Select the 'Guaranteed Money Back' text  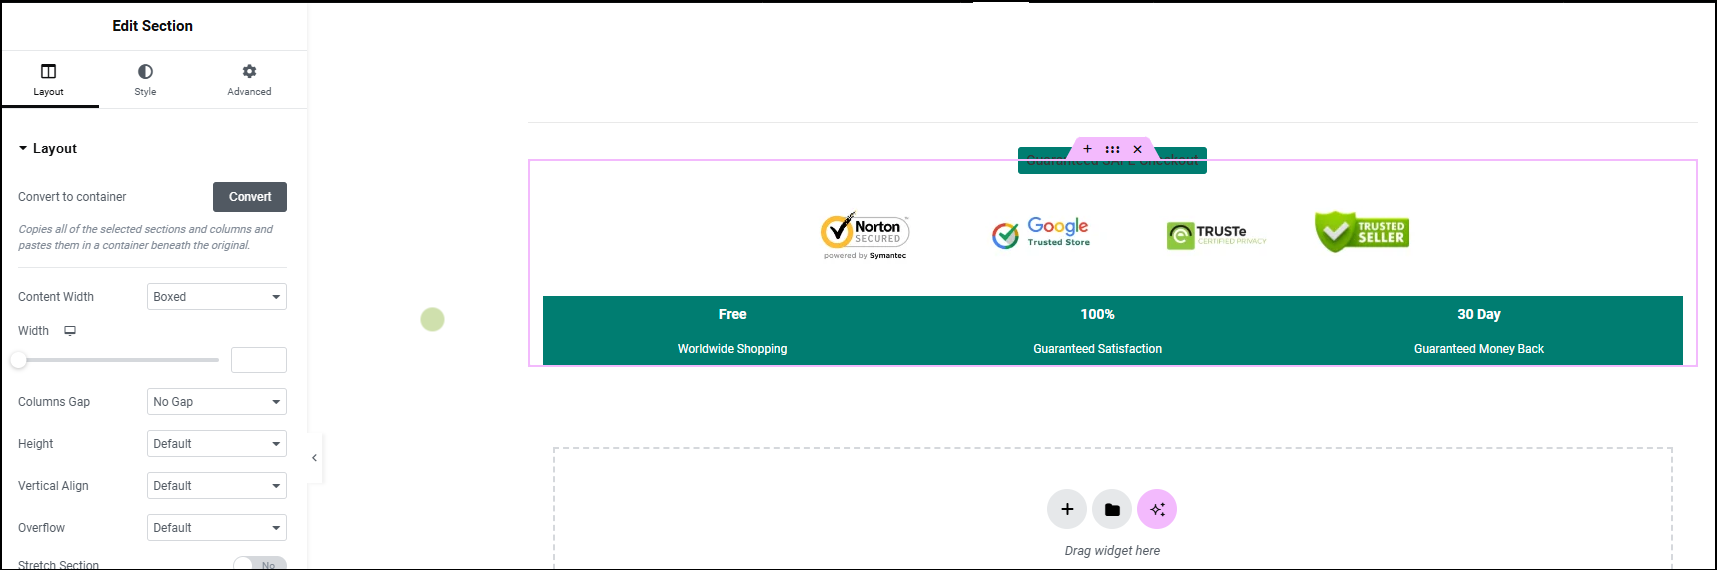click(x=1478, y=349)
